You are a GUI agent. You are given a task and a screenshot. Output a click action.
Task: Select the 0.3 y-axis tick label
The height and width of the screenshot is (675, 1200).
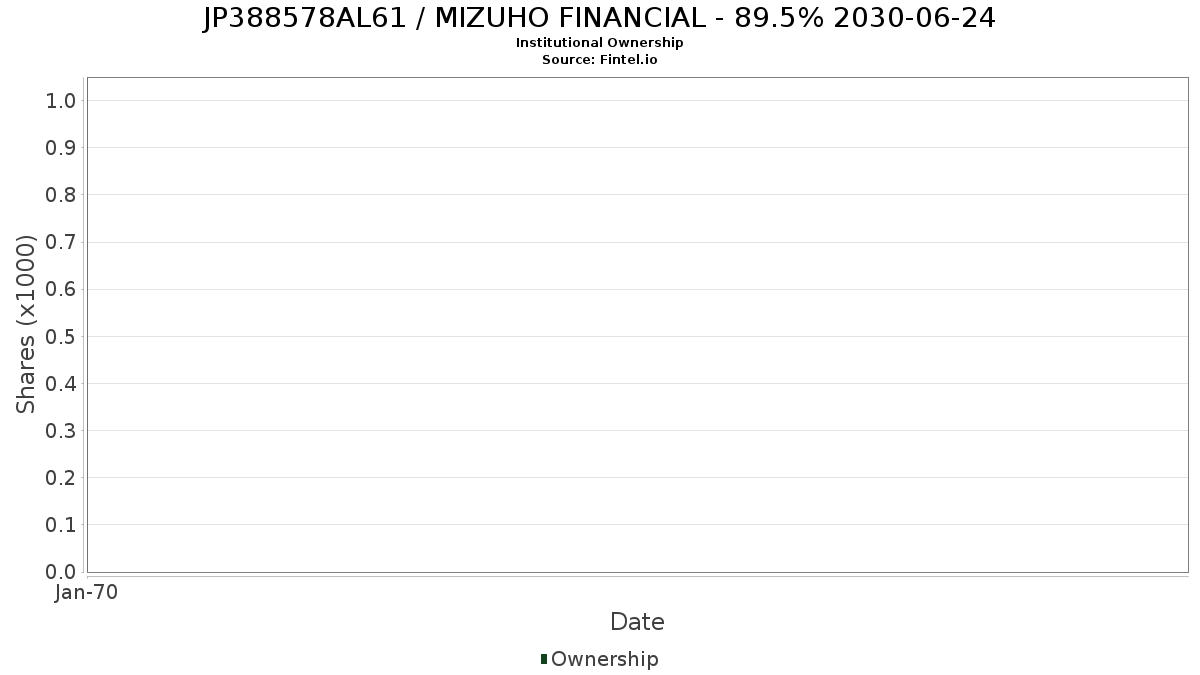click(x=60, y=431)
